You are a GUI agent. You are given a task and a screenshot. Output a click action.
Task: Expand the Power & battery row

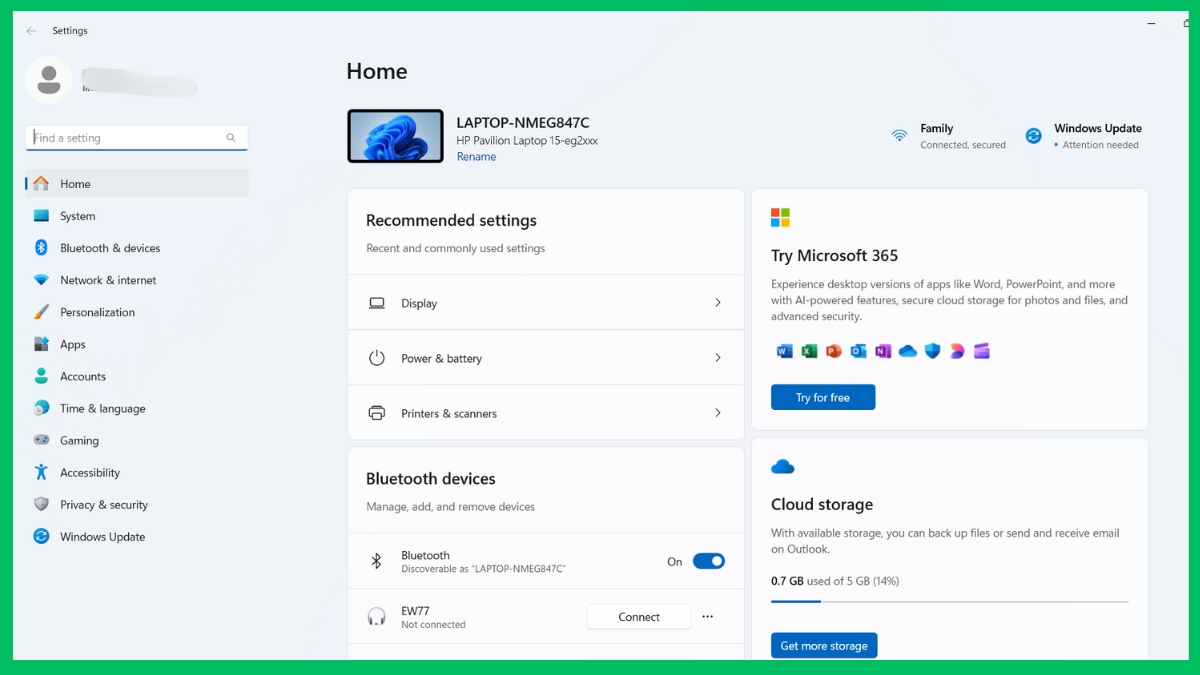546,357
